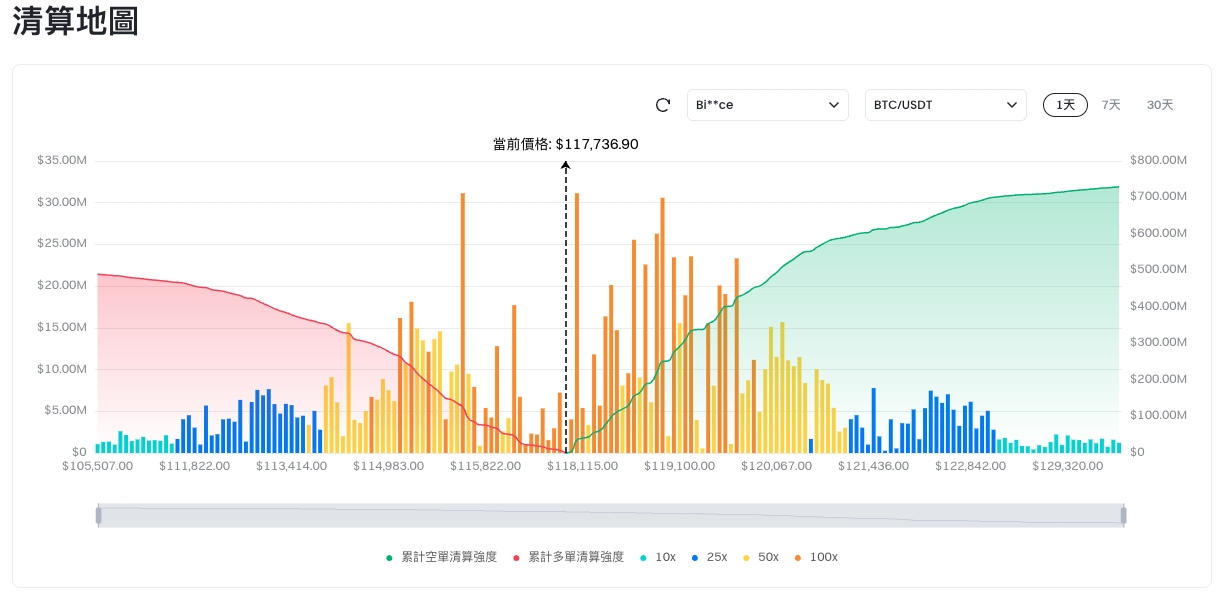Click the 清算地圖 page heading
Viewport: 1217px width, 596px height.
click(75, 22)
